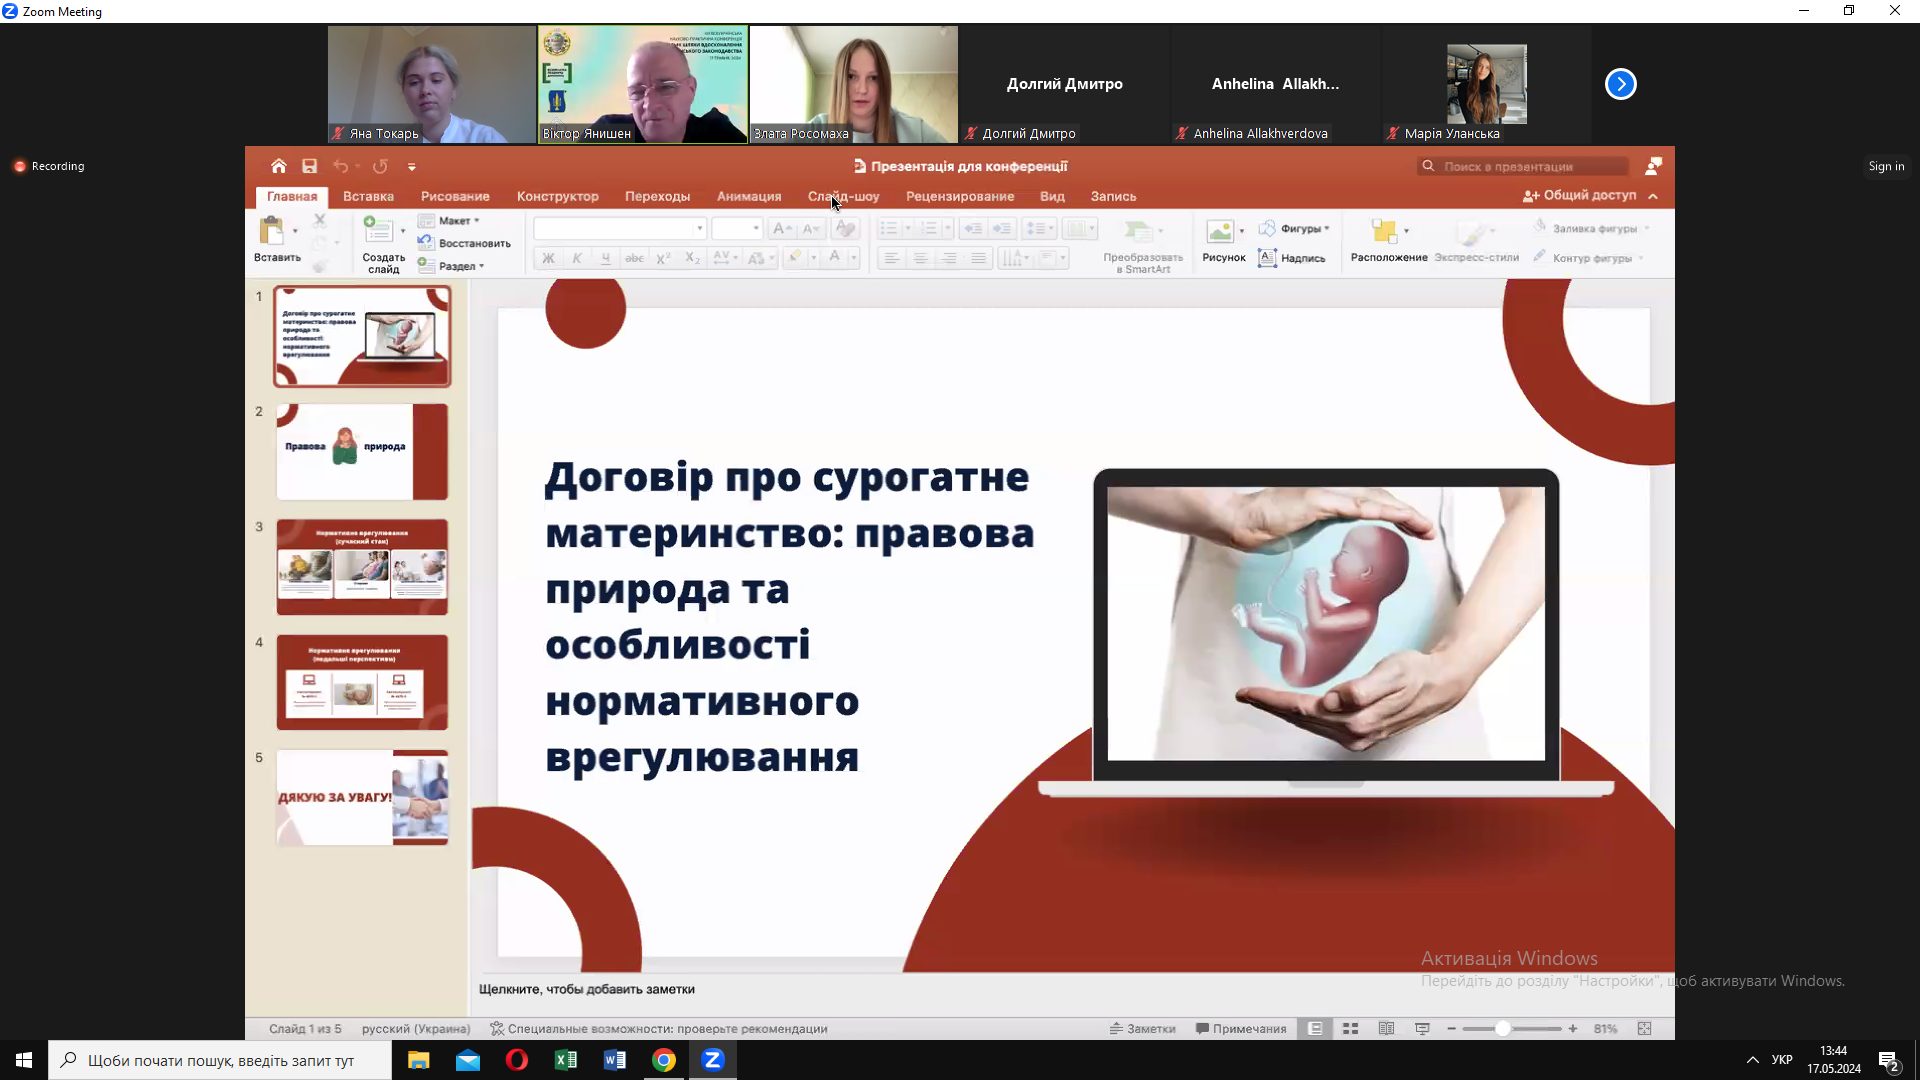The height and width of the screenshot is (1080, 1920).
Task: Open the Arrange (Расположение) tool
Action: 1384,232
